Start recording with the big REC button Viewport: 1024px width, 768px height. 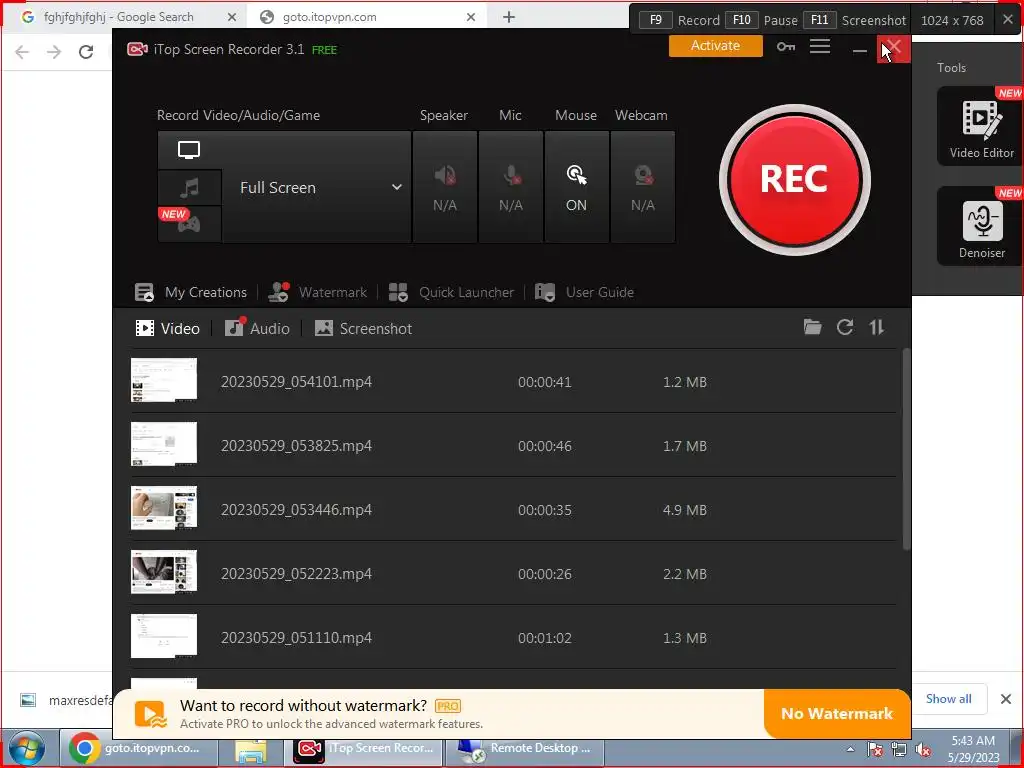click(x=794, y=180)
